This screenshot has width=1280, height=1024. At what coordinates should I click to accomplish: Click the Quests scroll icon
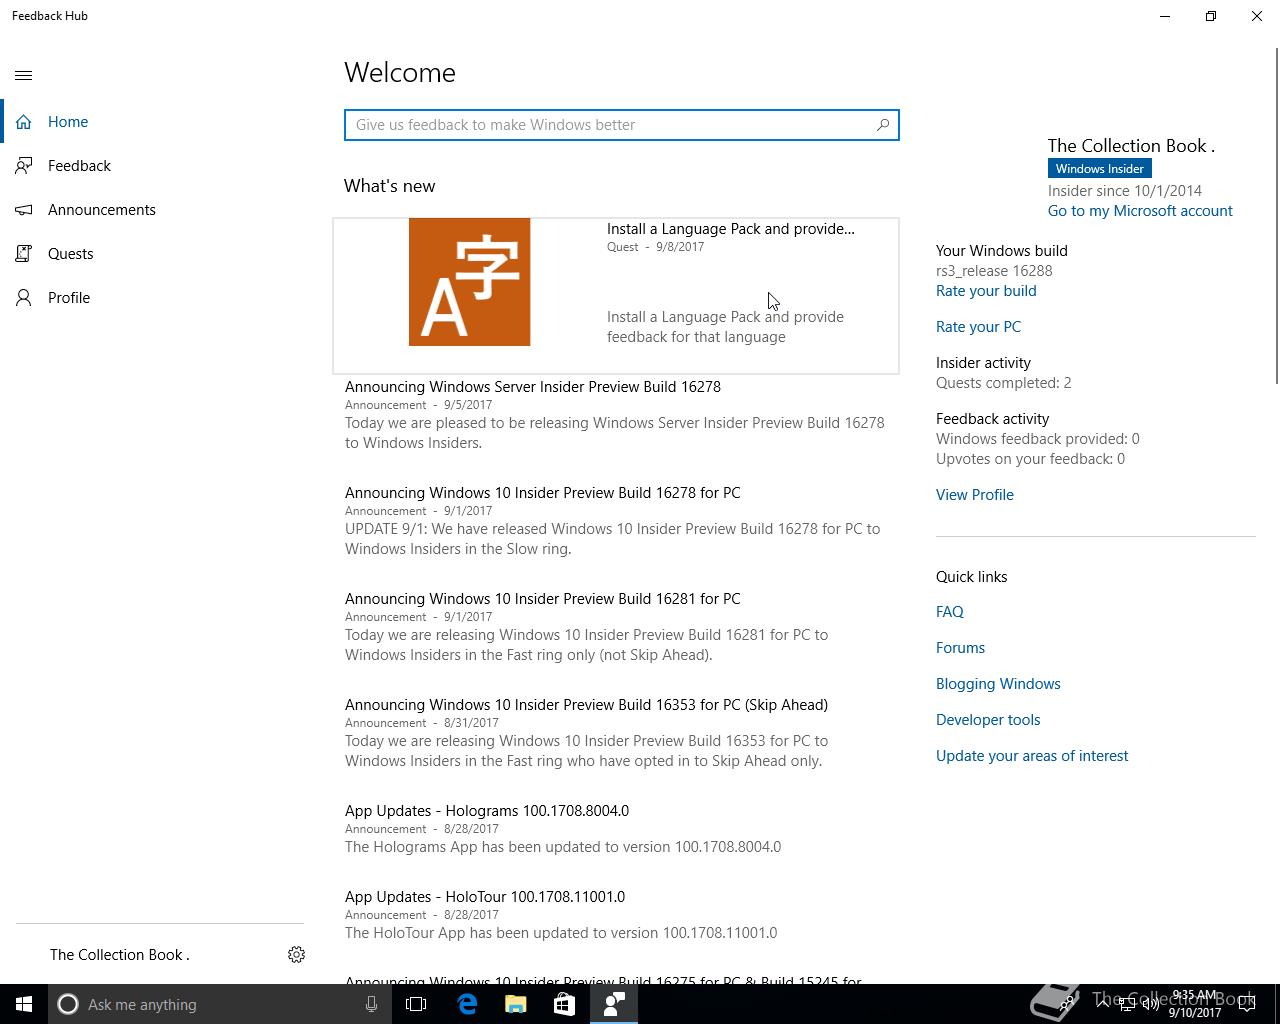pyautogui.click(x=24, y=254)
